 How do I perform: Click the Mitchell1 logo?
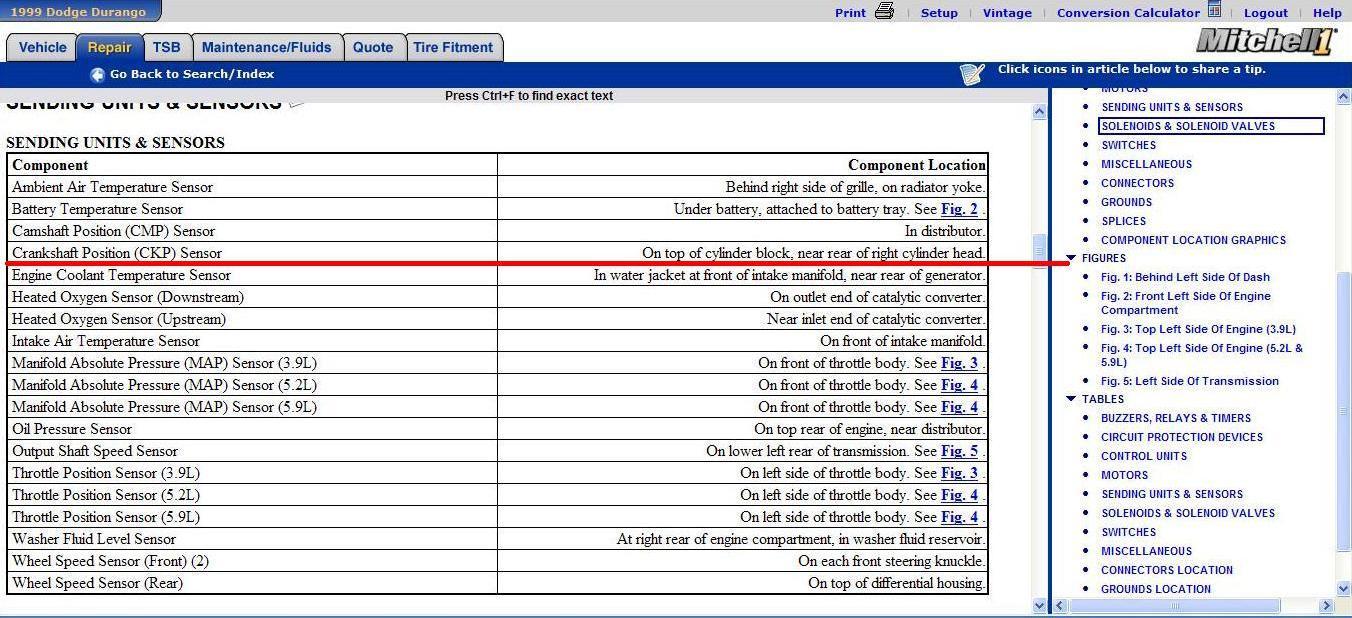click(1266, 42)
